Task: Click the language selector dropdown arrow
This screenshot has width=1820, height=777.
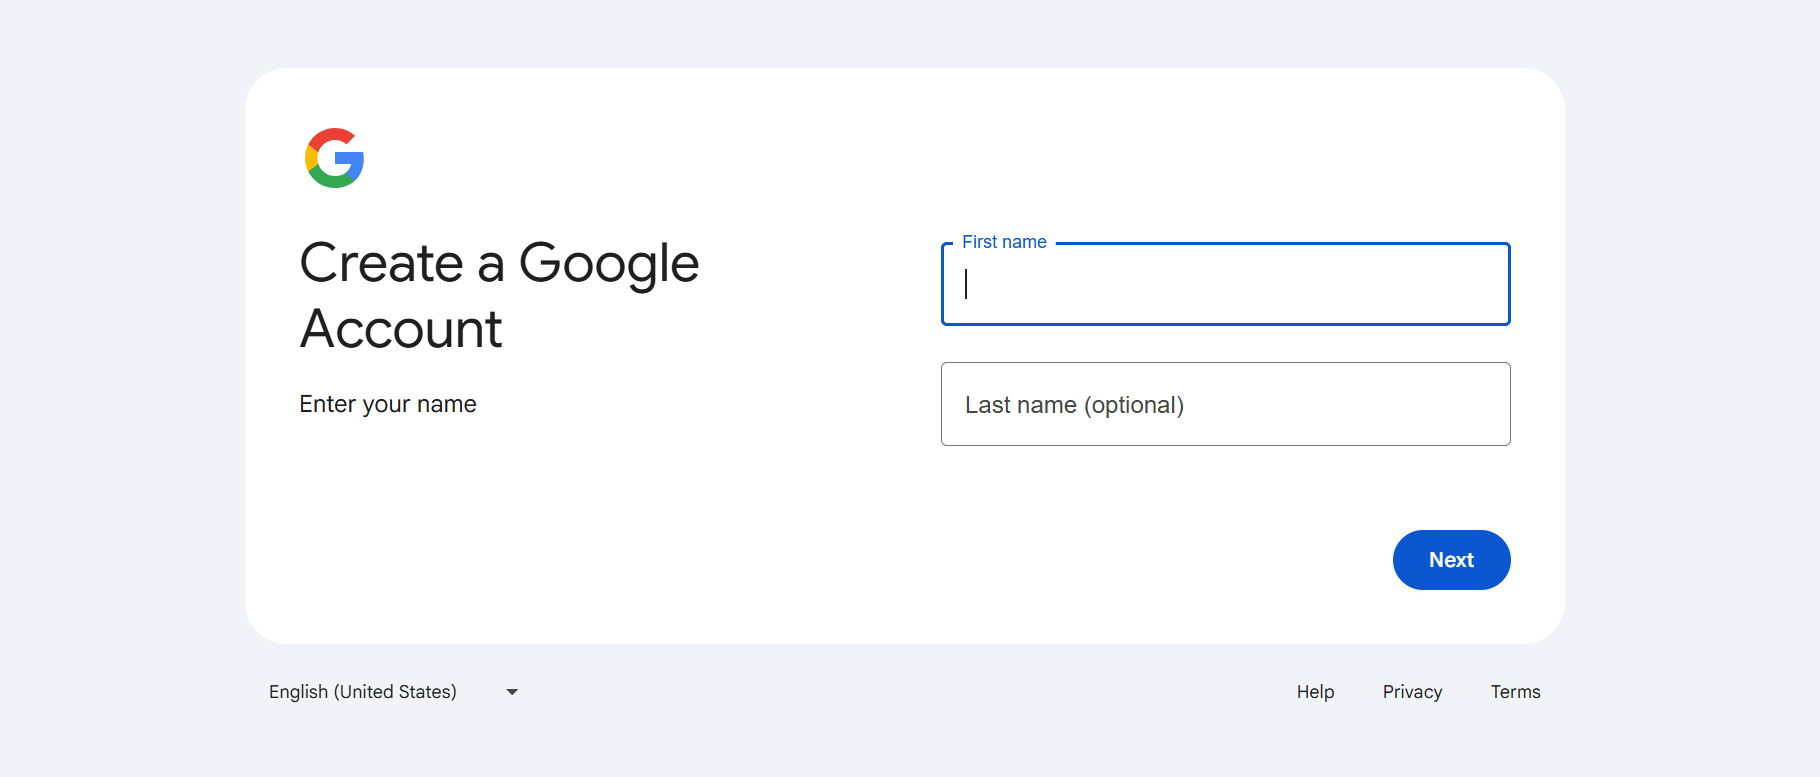Action: click(x=512, y=692)
